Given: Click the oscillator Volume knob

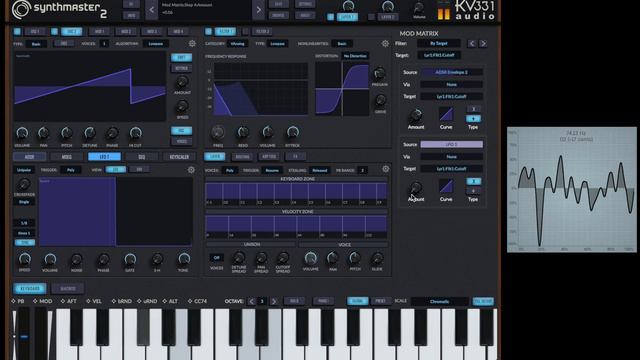Looking at the screenshot, I should 22,133.
